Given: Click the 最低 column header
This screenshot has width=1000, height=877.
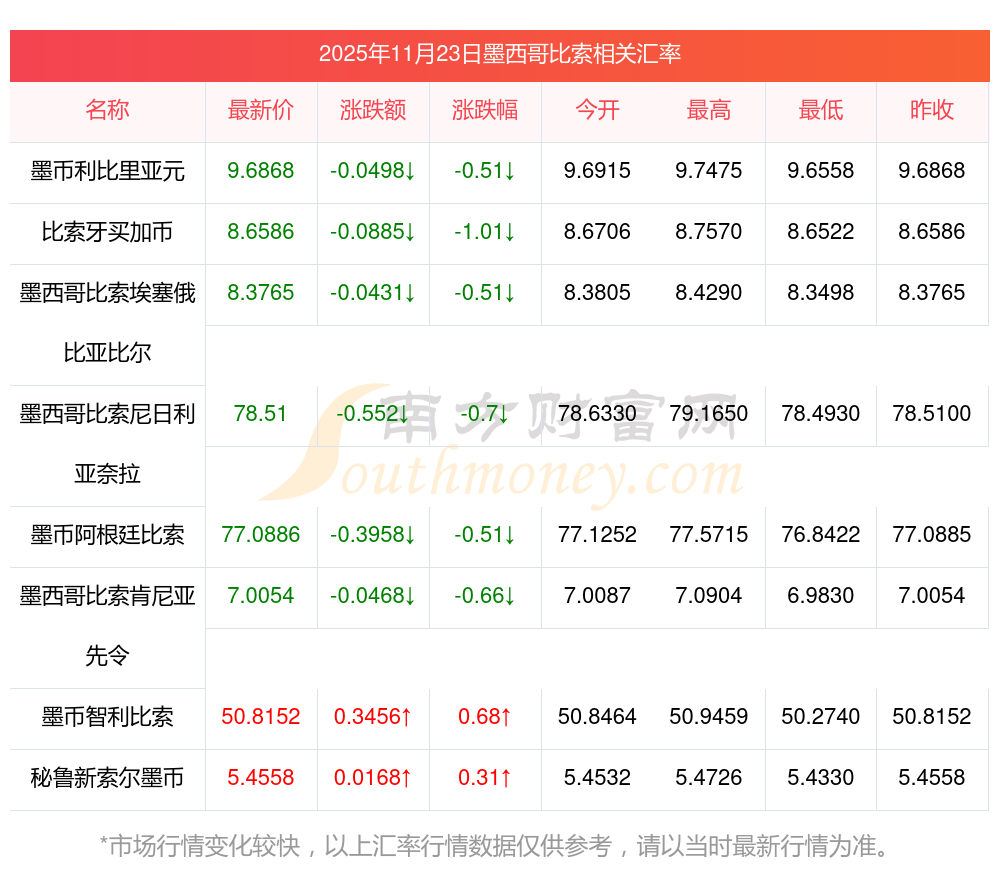Looking at the screenshot, I should coord(821,110).
